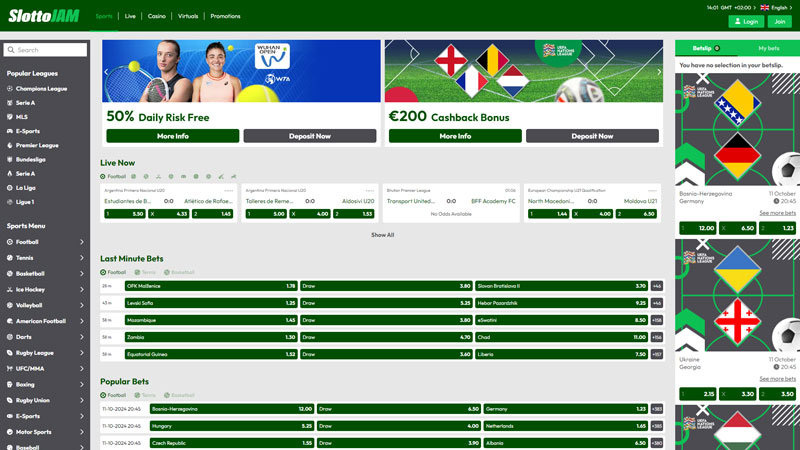Image resolution: width=800 pixels, height=450 pixels.
Task: Select Basketball filter under Last Minute Bets
Action: click(x=179, y=272)
